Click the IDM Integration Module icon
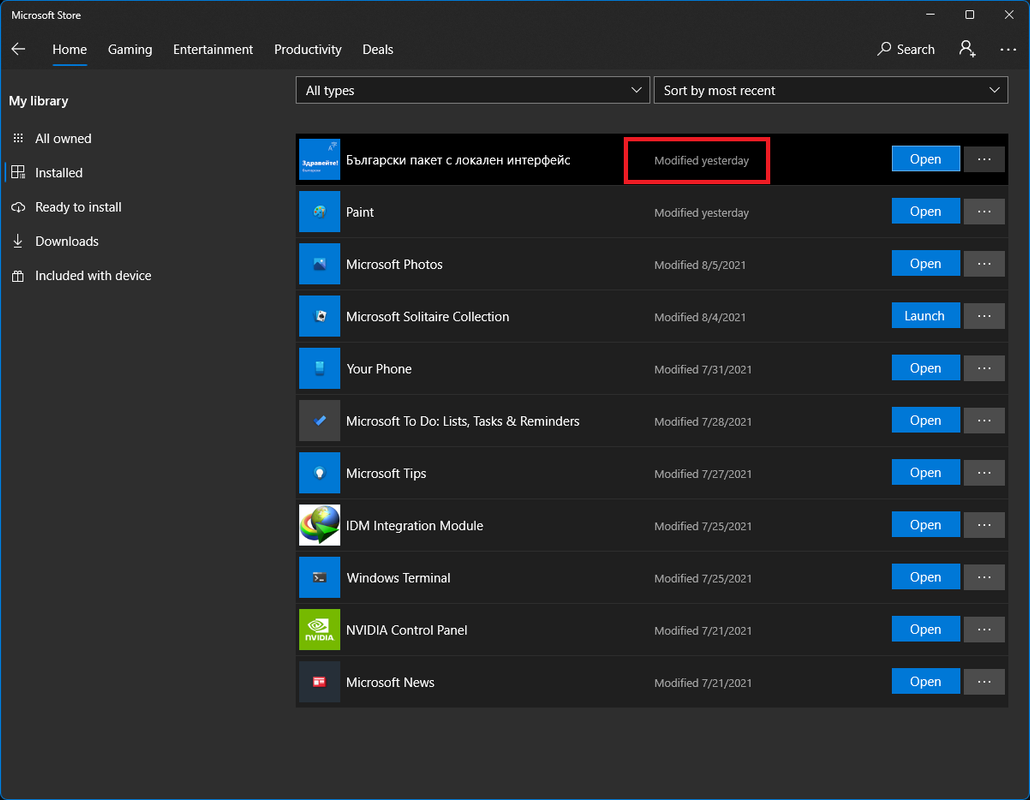Screen dimensions: 1030x800 point(319,525)
